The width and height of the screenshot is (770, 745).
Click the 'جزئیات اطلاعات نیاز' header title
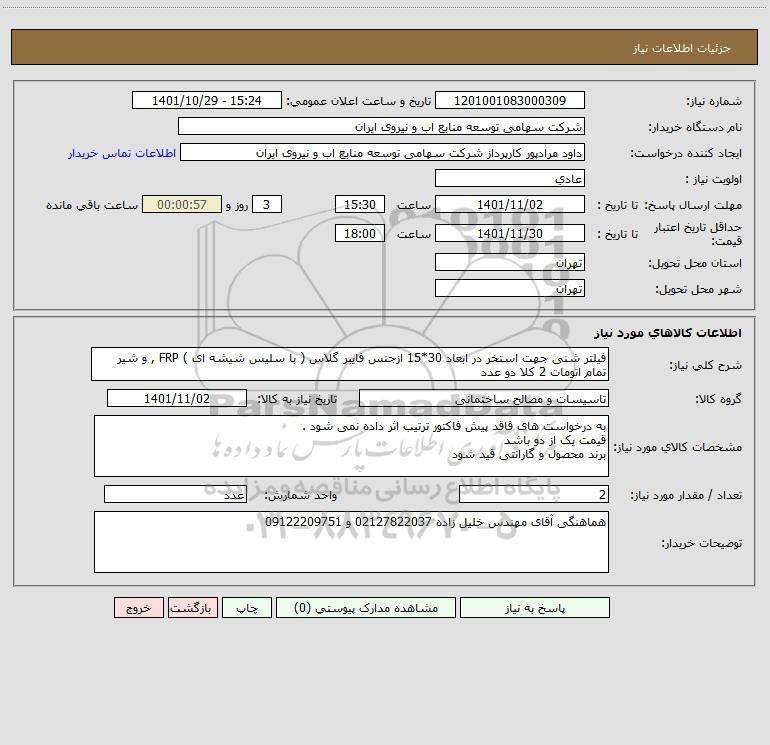(682, 48)
